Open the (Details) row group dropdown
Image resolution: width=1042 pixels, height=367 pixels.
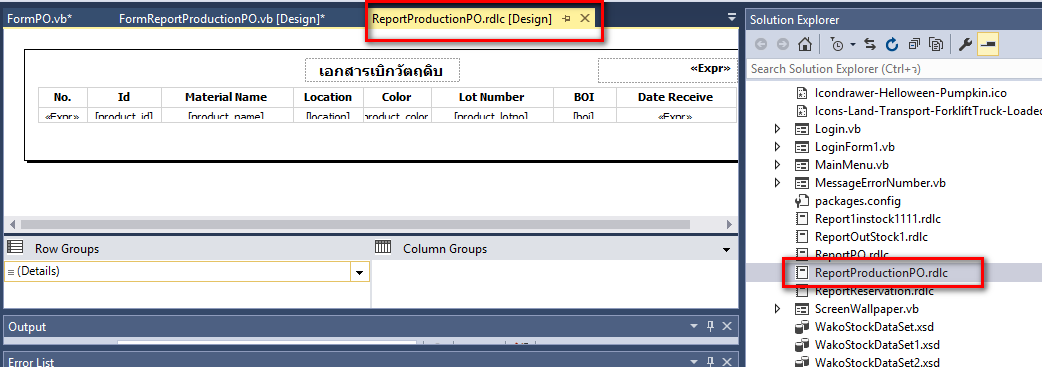click(360, 272)
